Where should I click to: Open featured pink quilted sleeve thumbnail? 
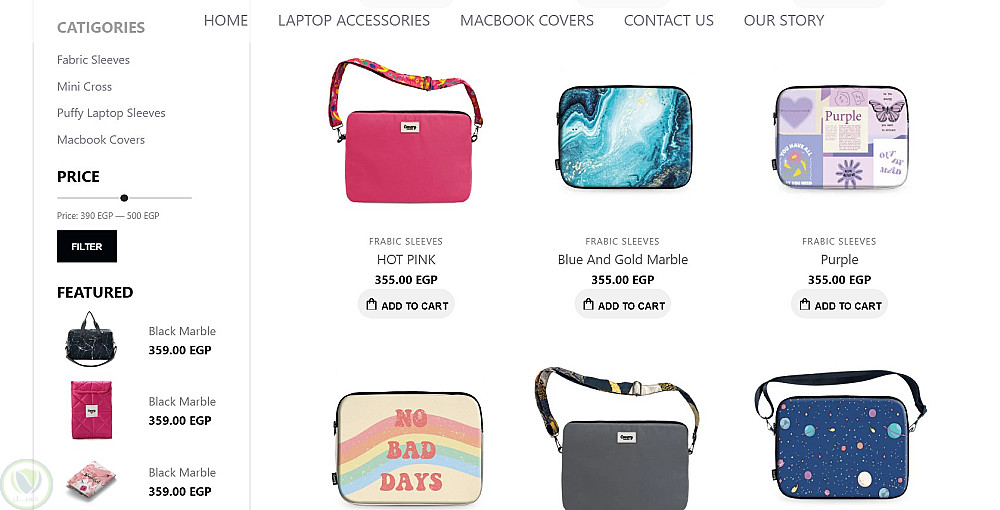(91, 410)
